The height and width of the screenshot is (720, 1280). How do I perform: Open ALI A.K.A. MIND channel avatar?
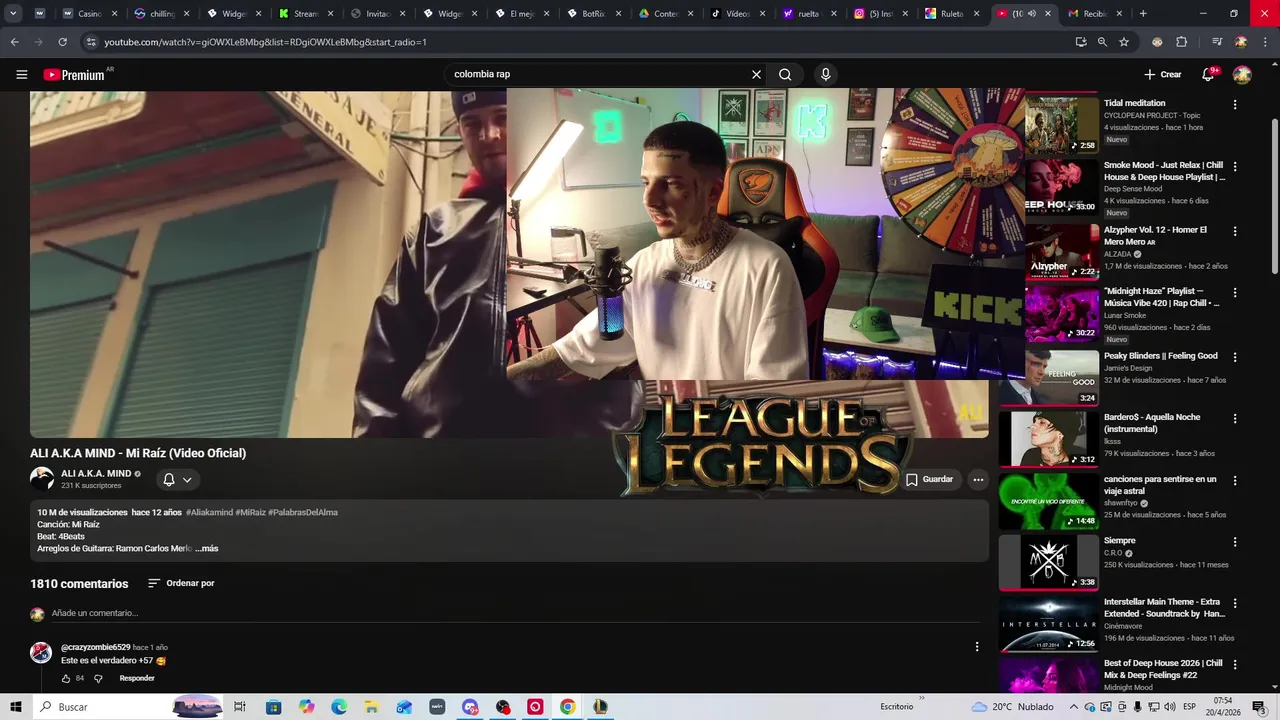coord(42,478)
